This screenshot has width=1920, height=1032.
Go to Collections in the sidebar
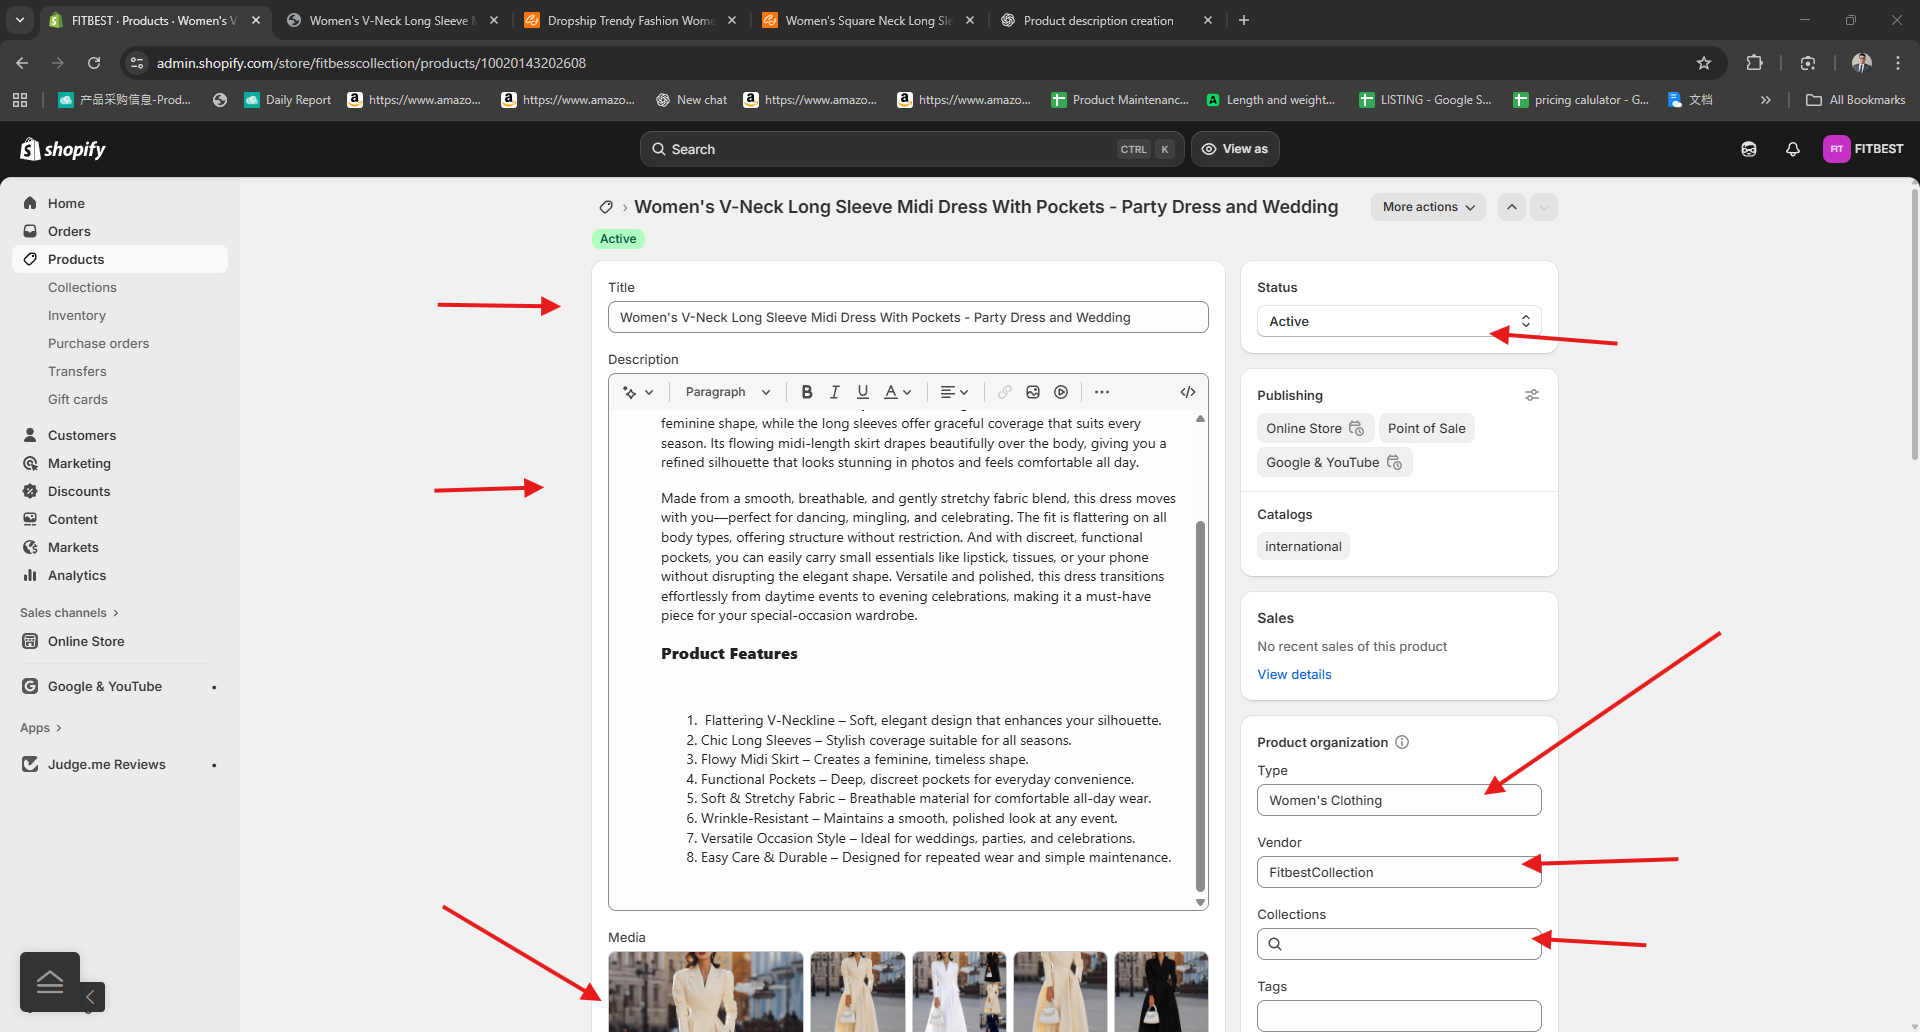82,287
